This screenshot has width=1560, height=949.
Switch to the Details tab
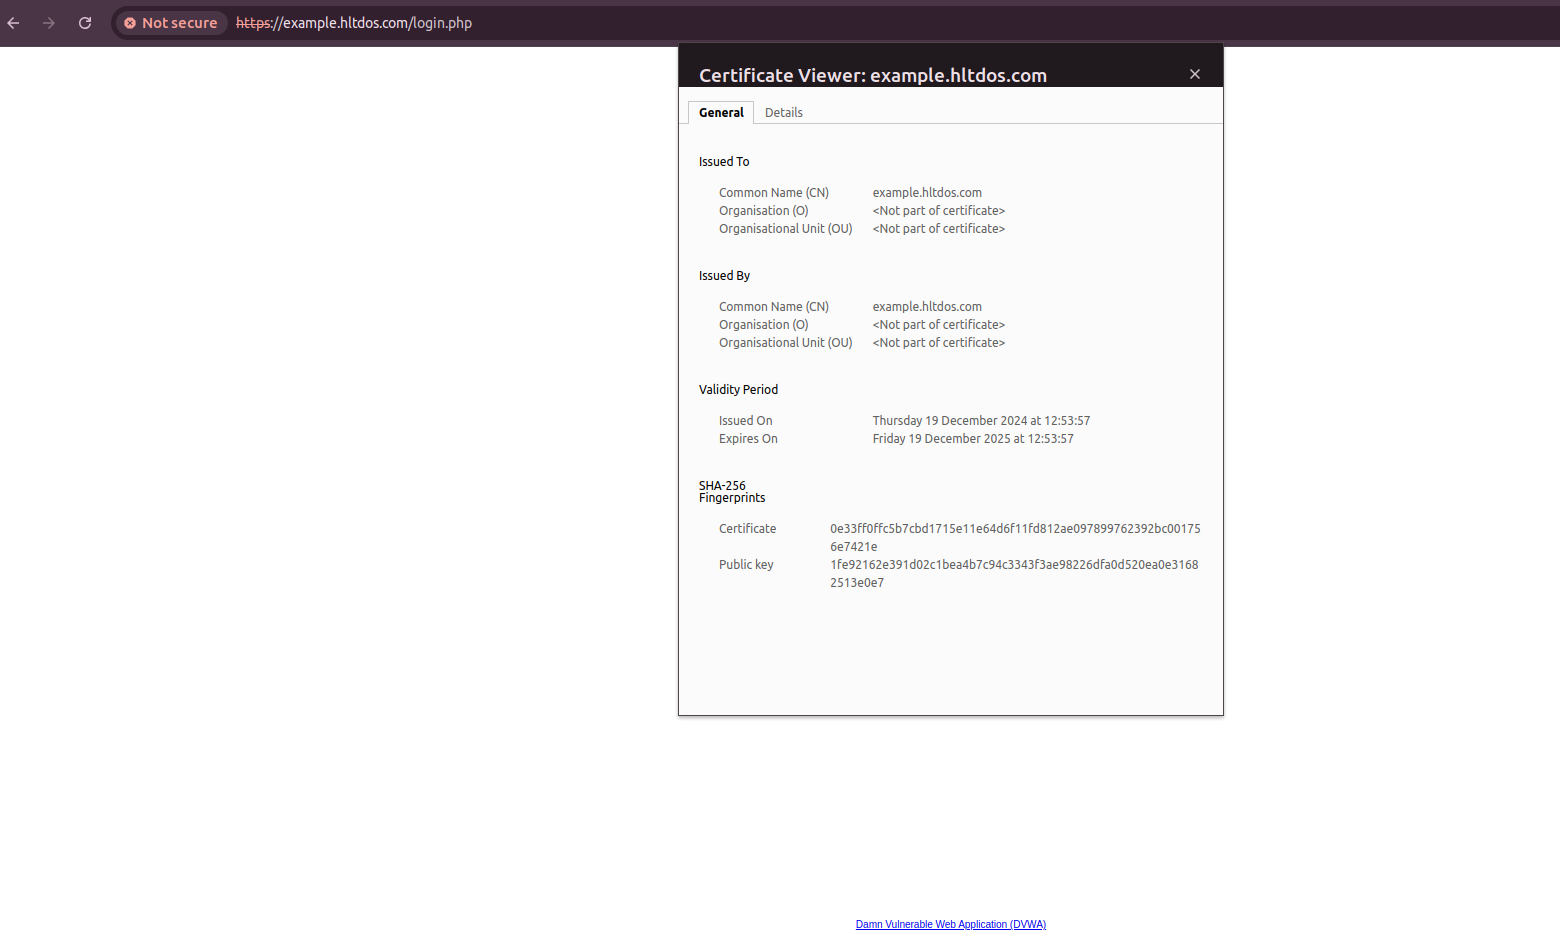(784, 113)
